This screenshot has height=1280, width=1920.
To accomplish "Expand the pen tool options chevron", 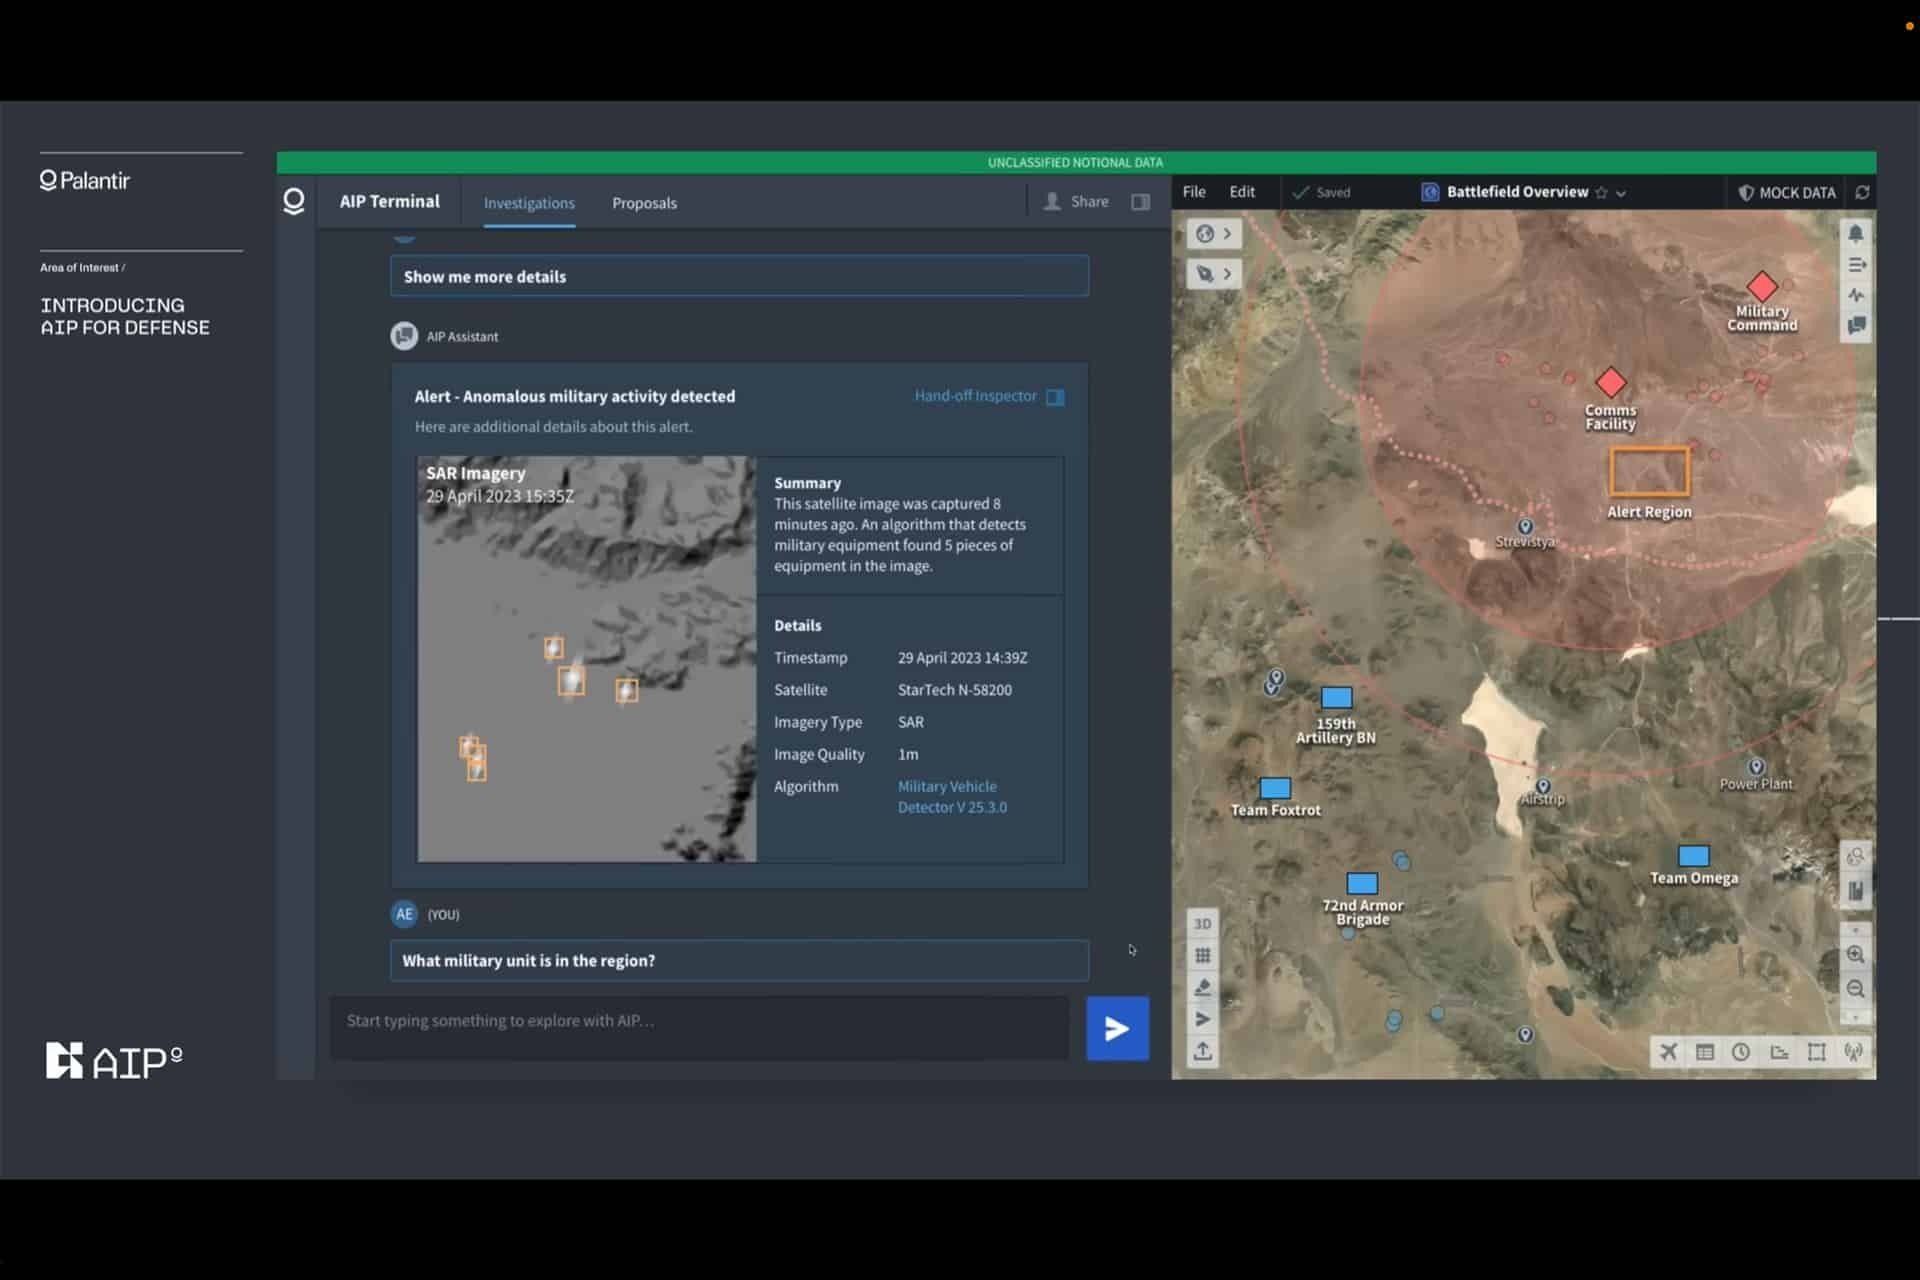I will pyautogui.click(x=1228, y=274).
